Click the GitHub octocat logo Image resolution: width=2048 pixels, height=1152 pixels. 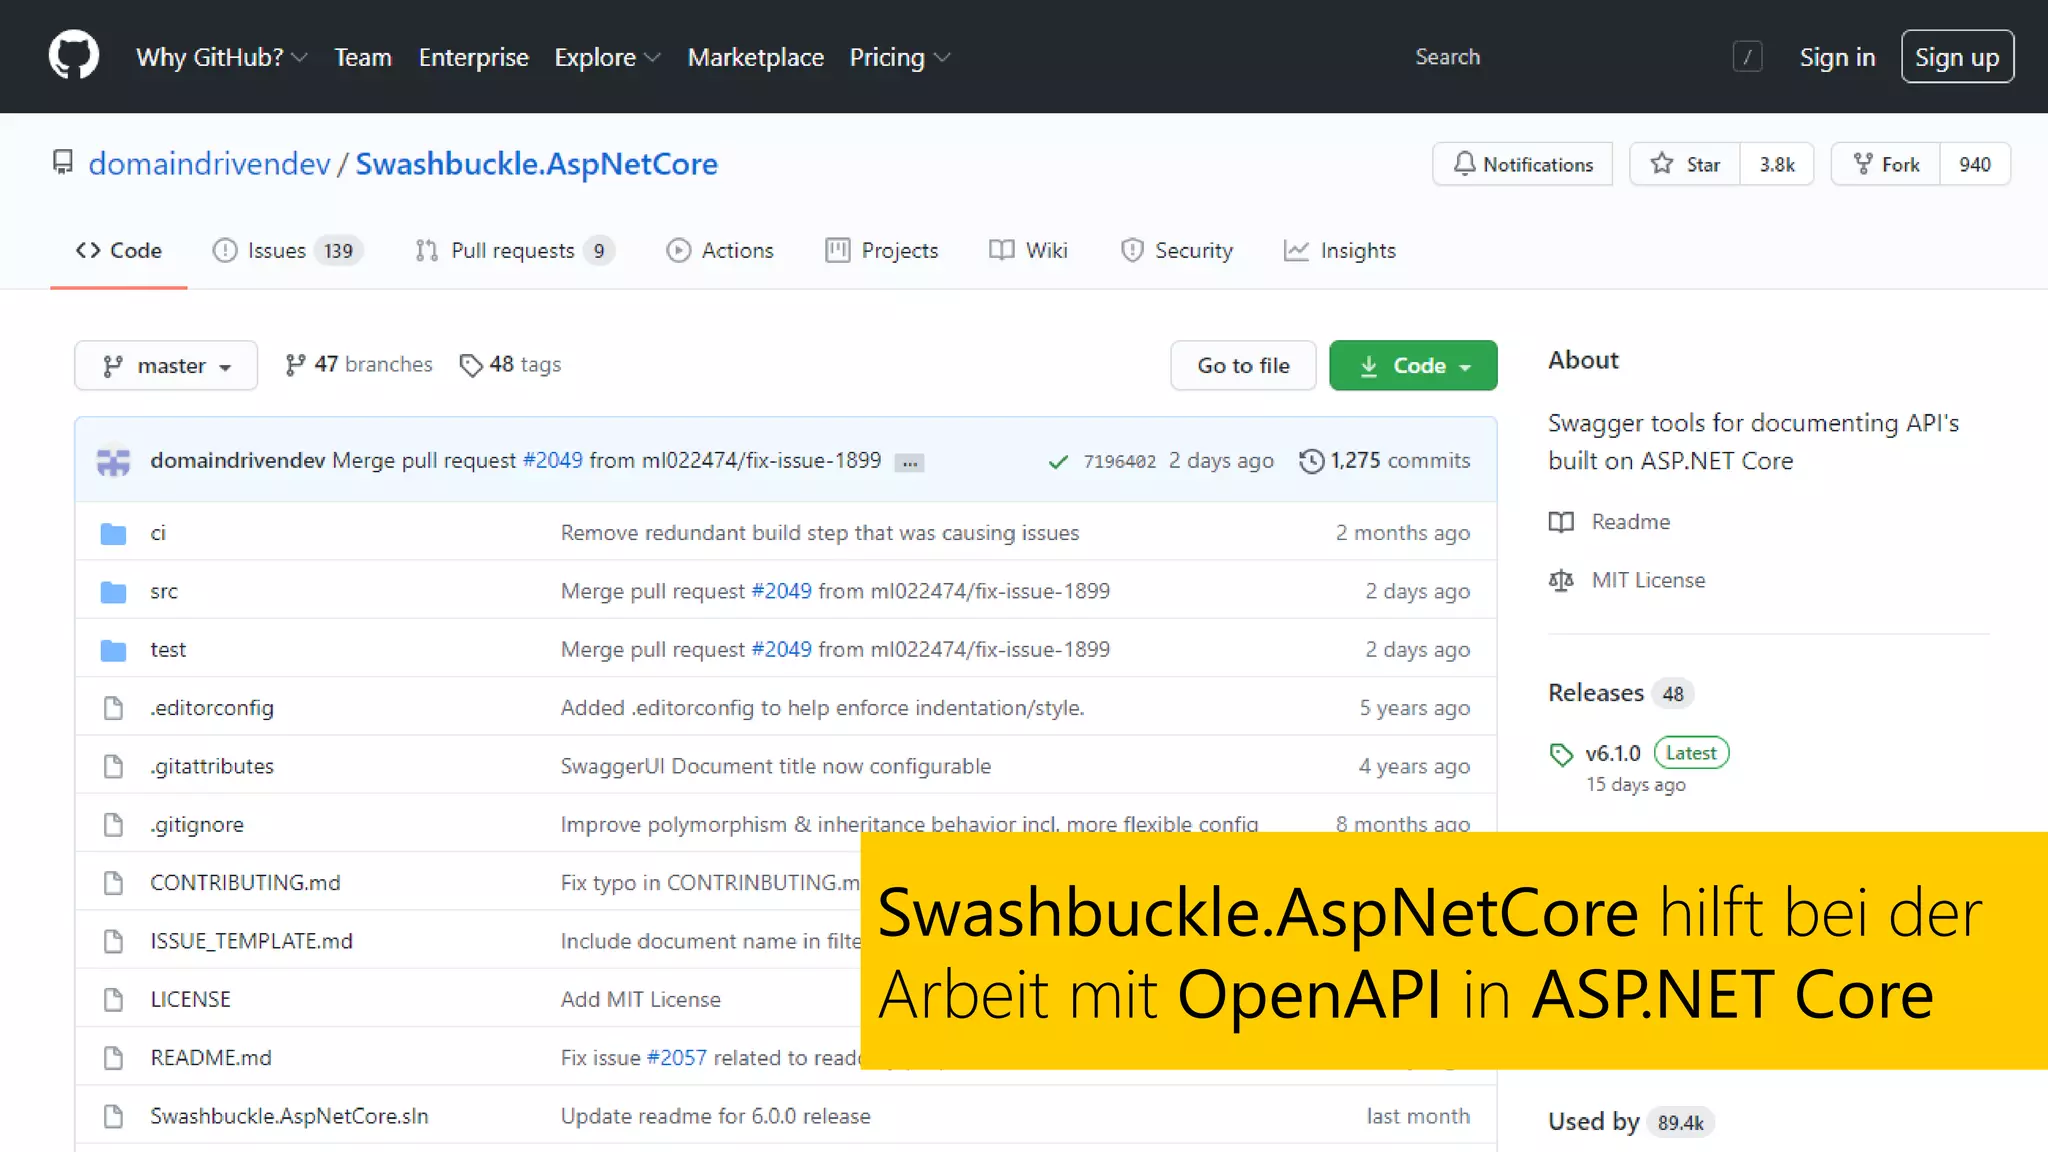74,56
